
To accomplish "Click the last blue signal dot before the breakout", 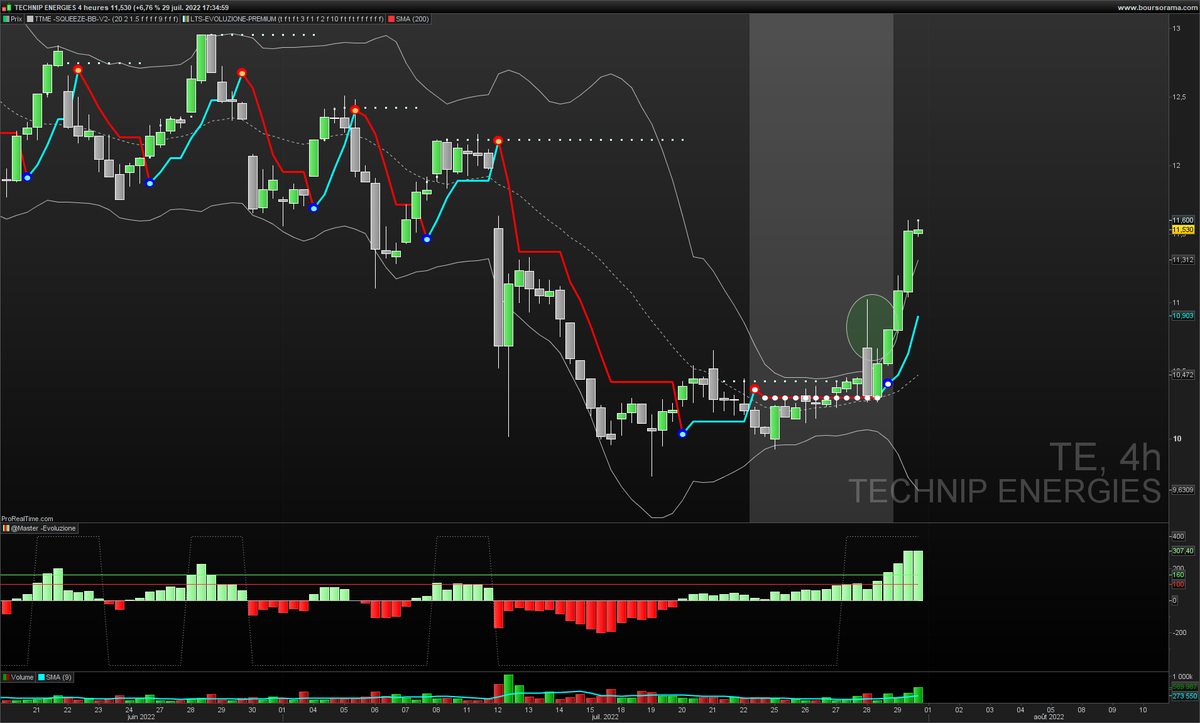I will pyautogui.click(x=888, y=383).
